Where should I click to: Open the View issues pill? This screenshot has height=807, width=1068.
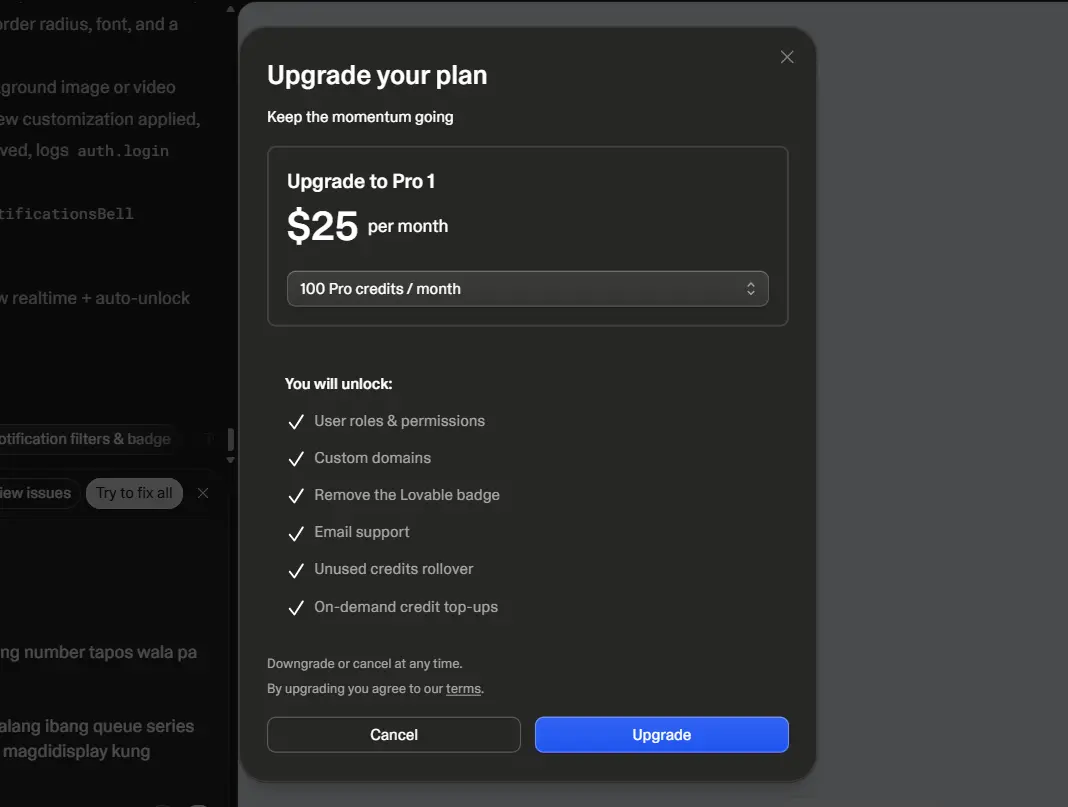pyautogui.click(x=37, y=493)
